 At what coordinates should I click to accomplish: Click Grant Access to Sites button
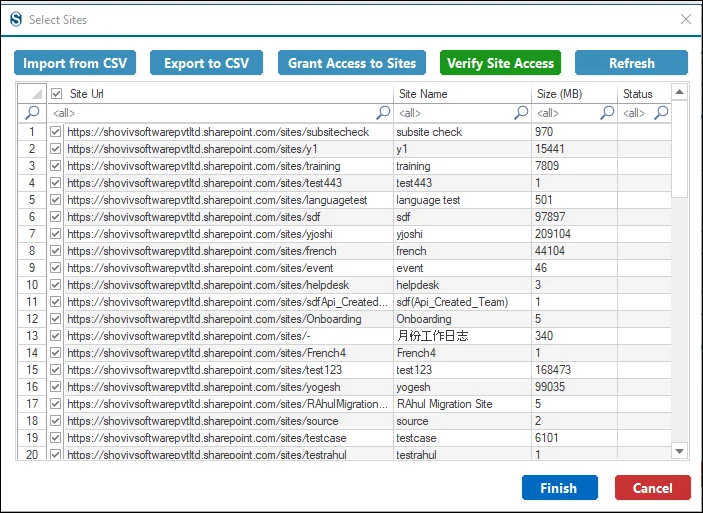[352, 63]
